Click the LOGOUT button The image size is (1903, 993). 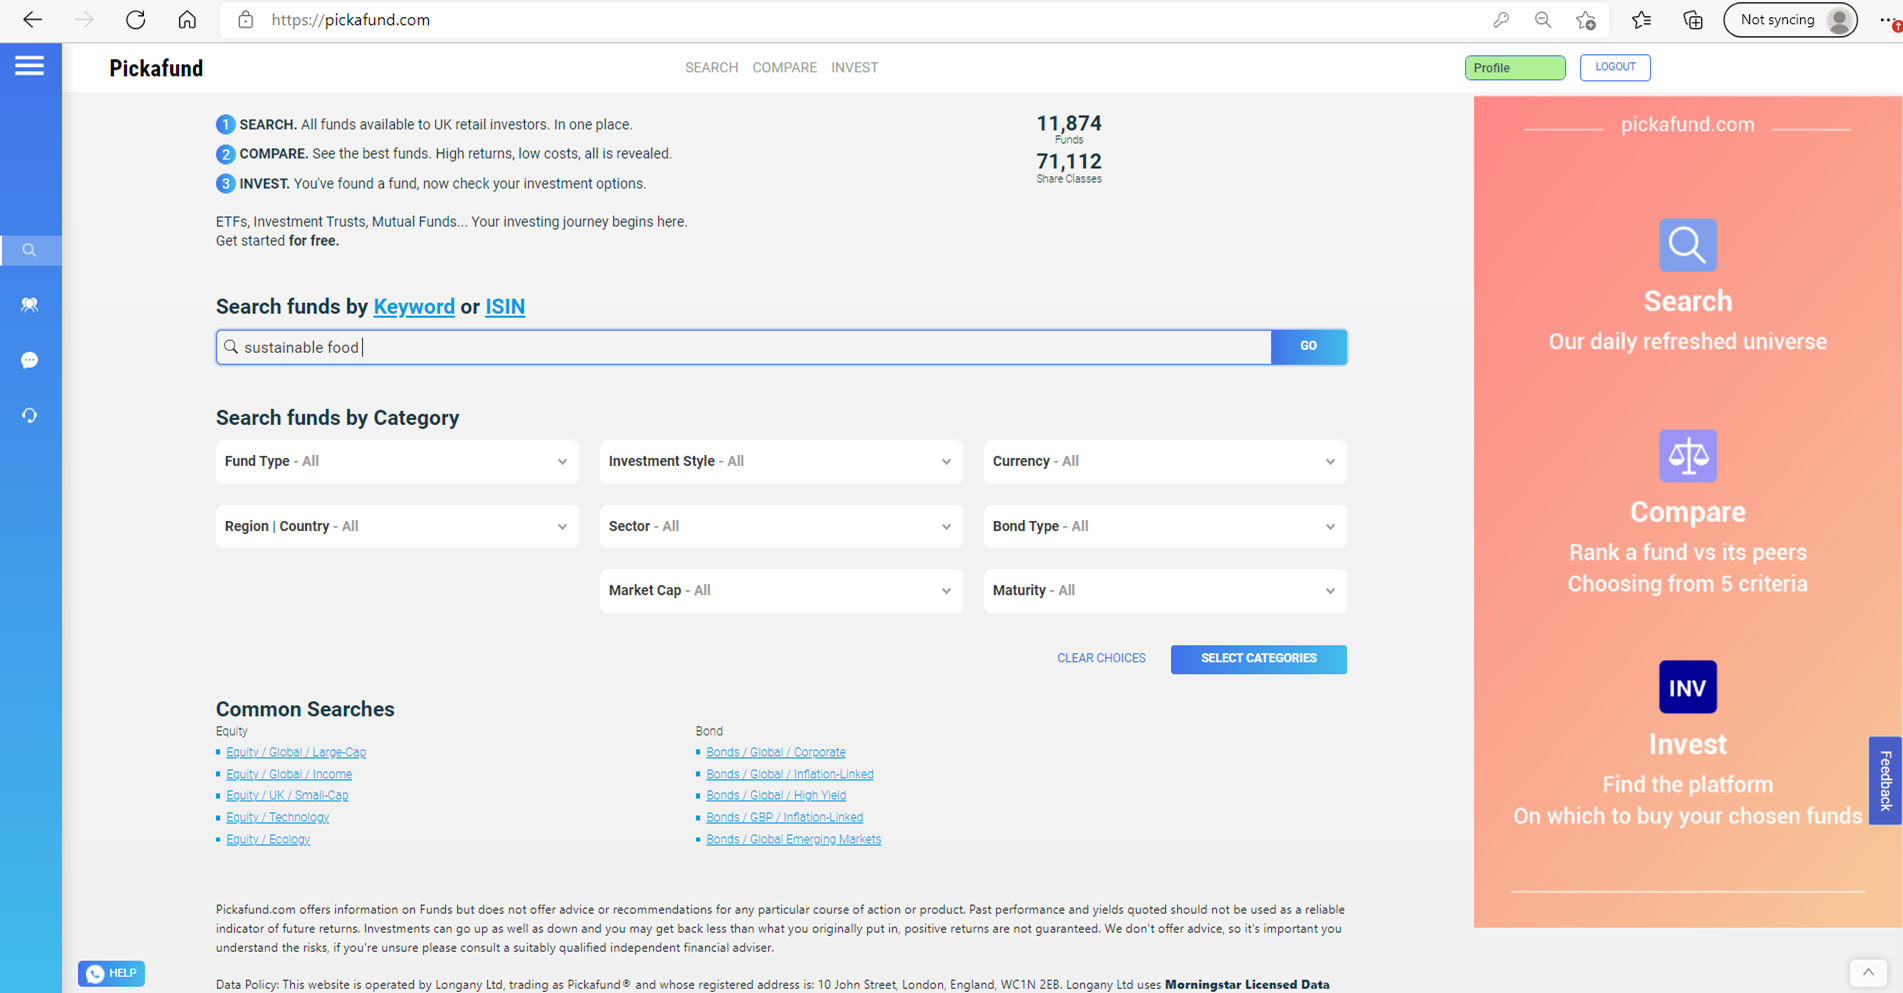click(x=1615, y=67)
